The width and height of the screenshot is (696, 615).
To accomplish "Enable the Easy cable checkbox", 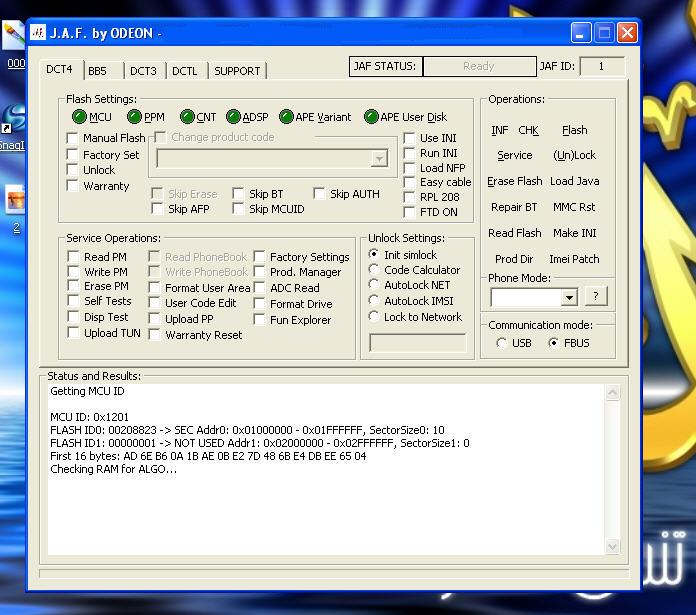I will tap(409, 182).
